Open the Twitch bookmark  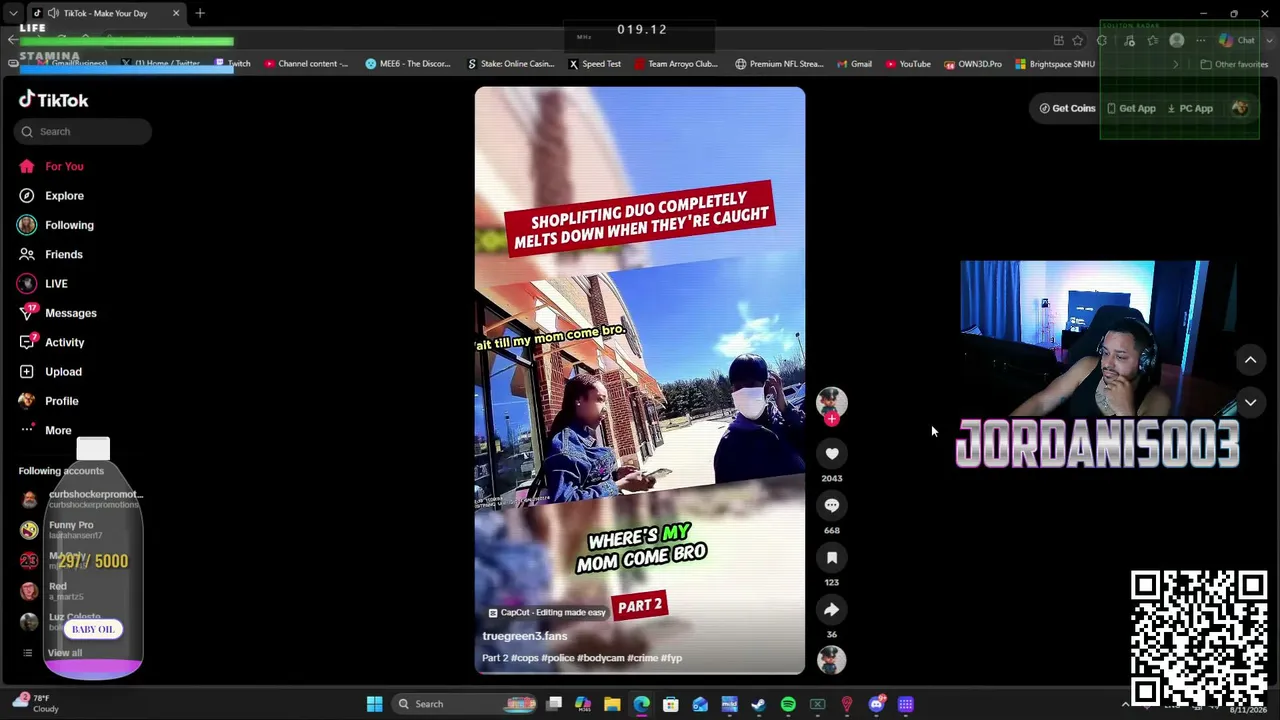(x=233, y=64)
